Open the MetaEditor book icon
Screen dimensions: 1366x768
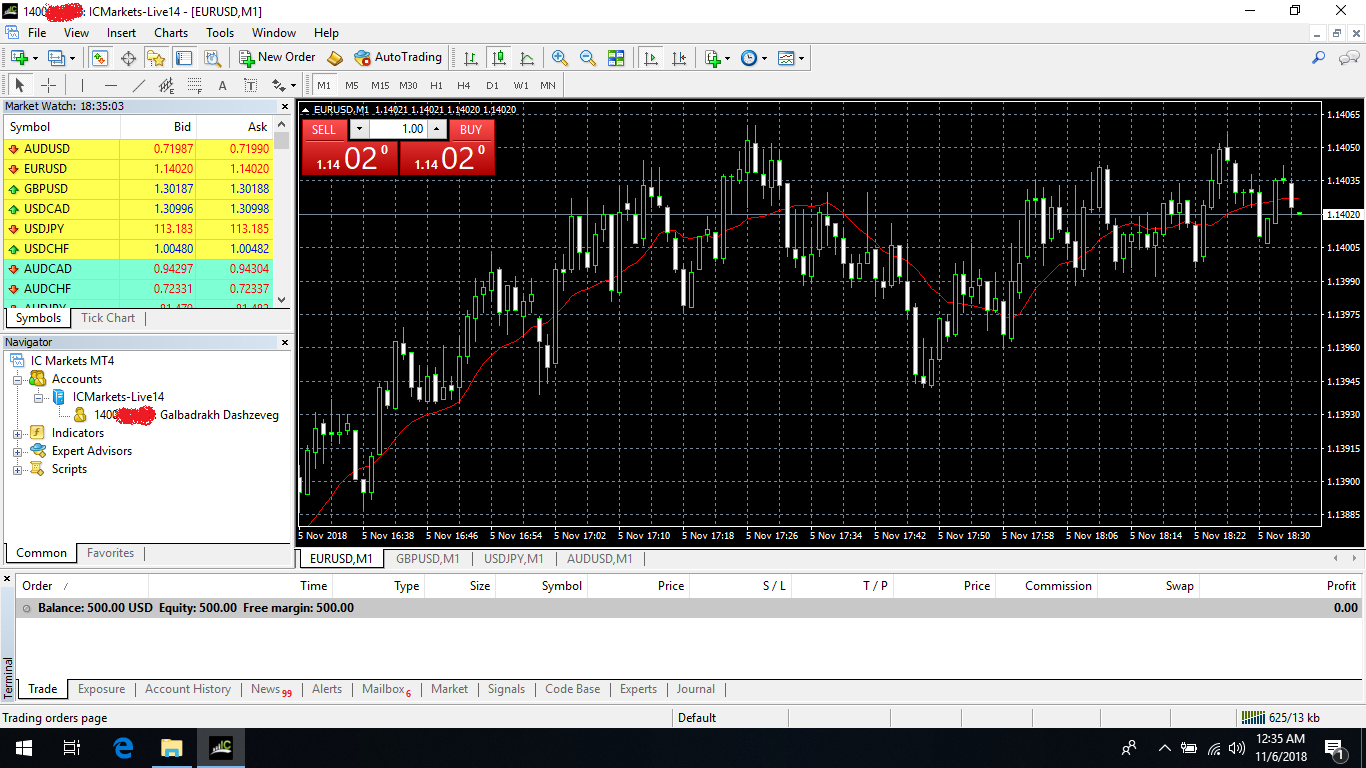pyautogui.click(x=335, y=58)
